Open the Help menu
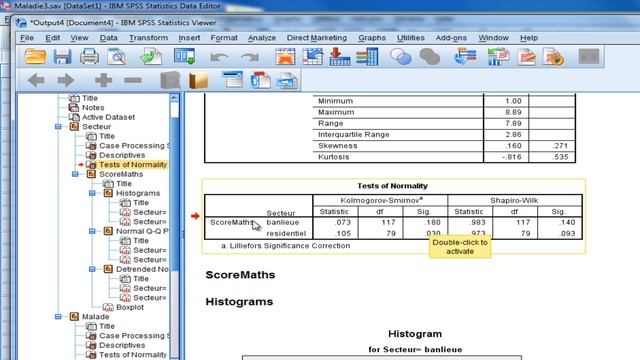The width and height of the screenshot is (640, 360). click(529, 38)
